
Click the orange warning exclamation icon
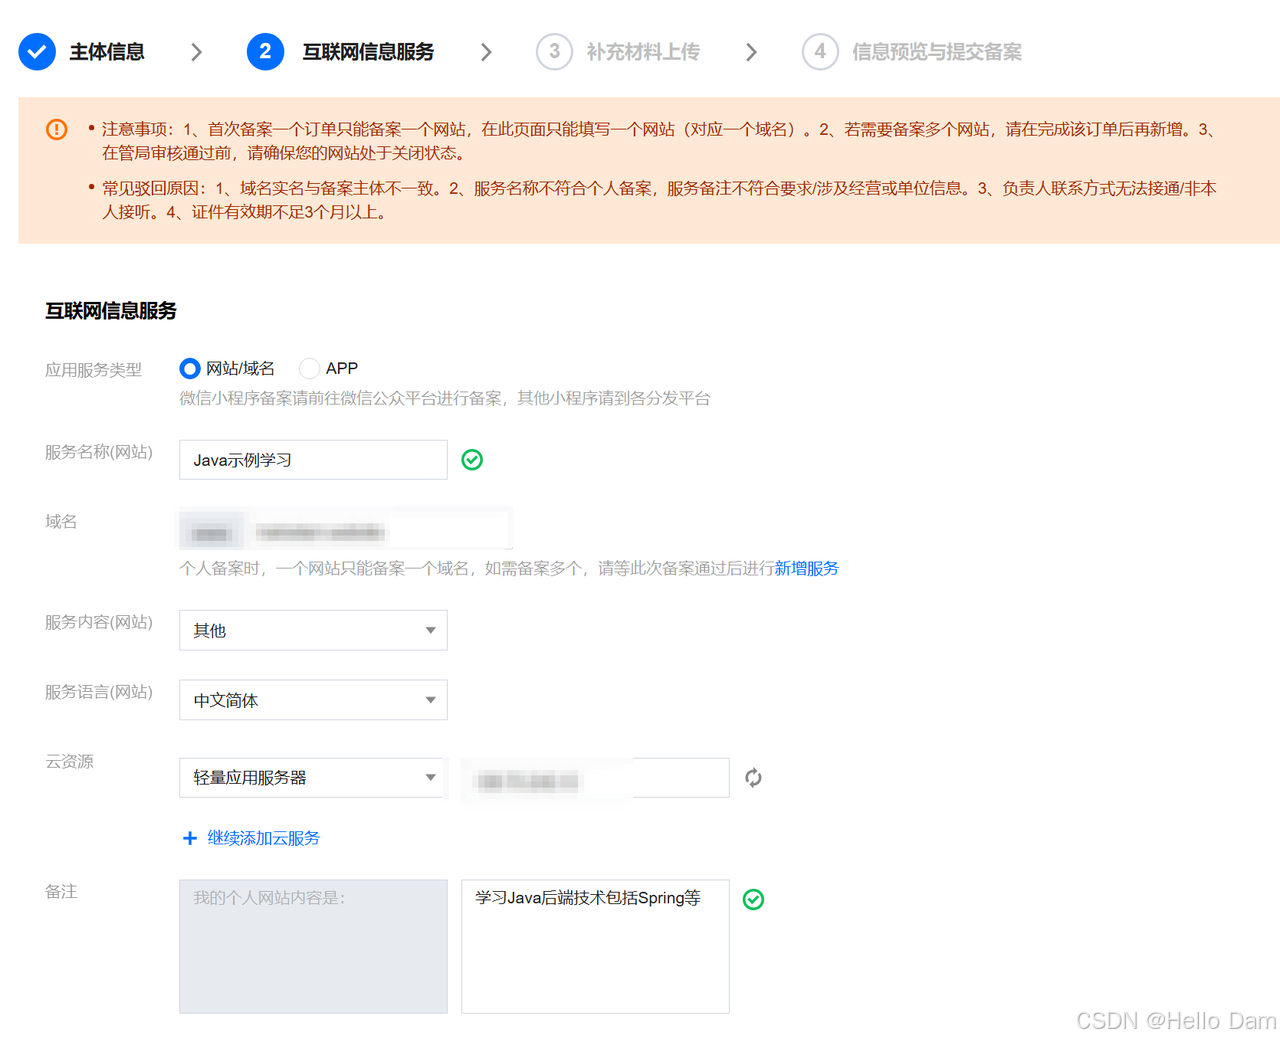56,128
